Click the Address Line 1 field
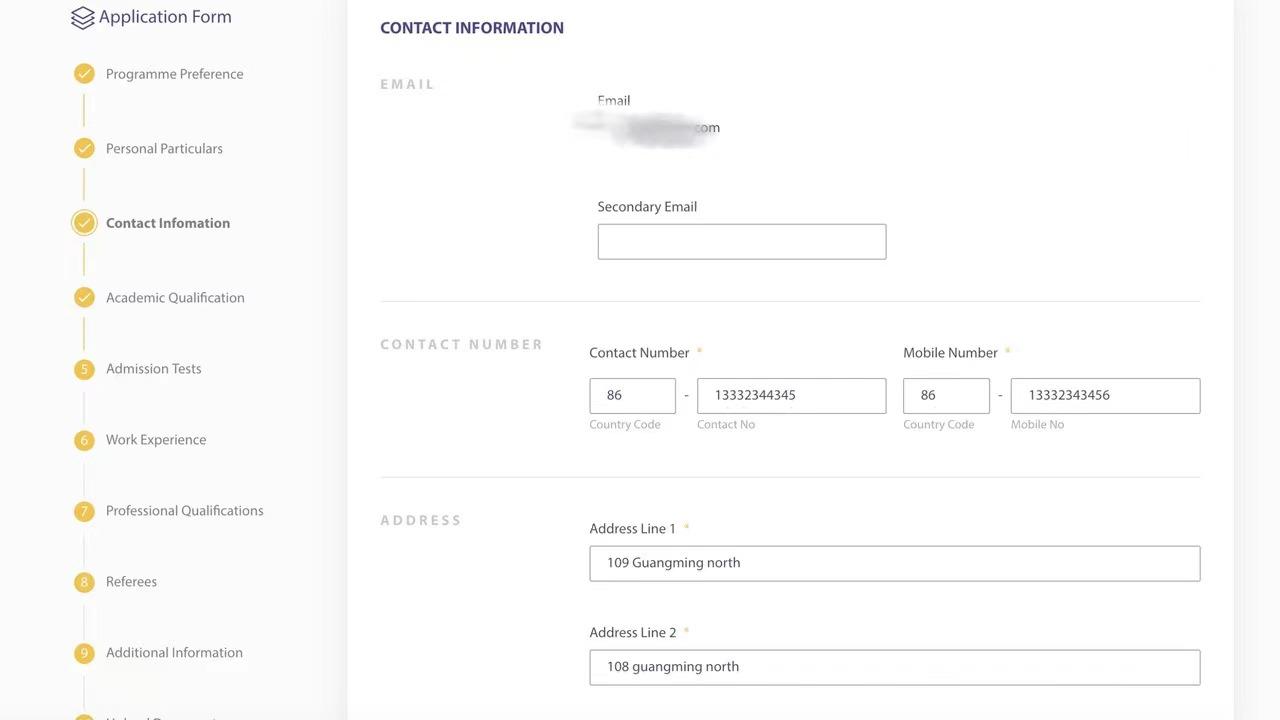 pos(895,564)
